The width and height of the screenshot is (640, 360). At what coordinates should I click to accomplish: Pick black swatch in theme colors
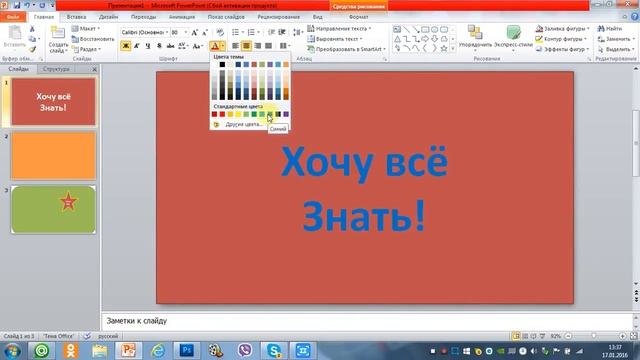coord(222,64)
